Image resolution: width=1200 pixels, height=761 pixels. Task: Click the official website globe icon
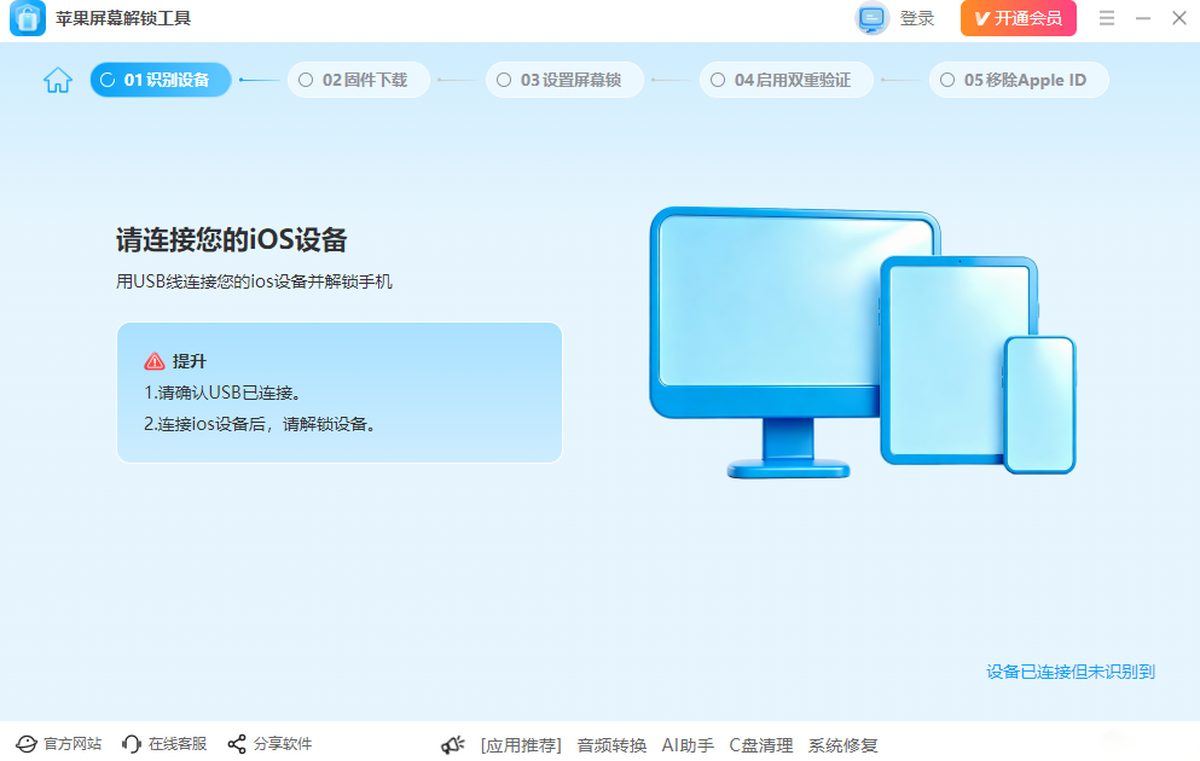pos(26,745)
